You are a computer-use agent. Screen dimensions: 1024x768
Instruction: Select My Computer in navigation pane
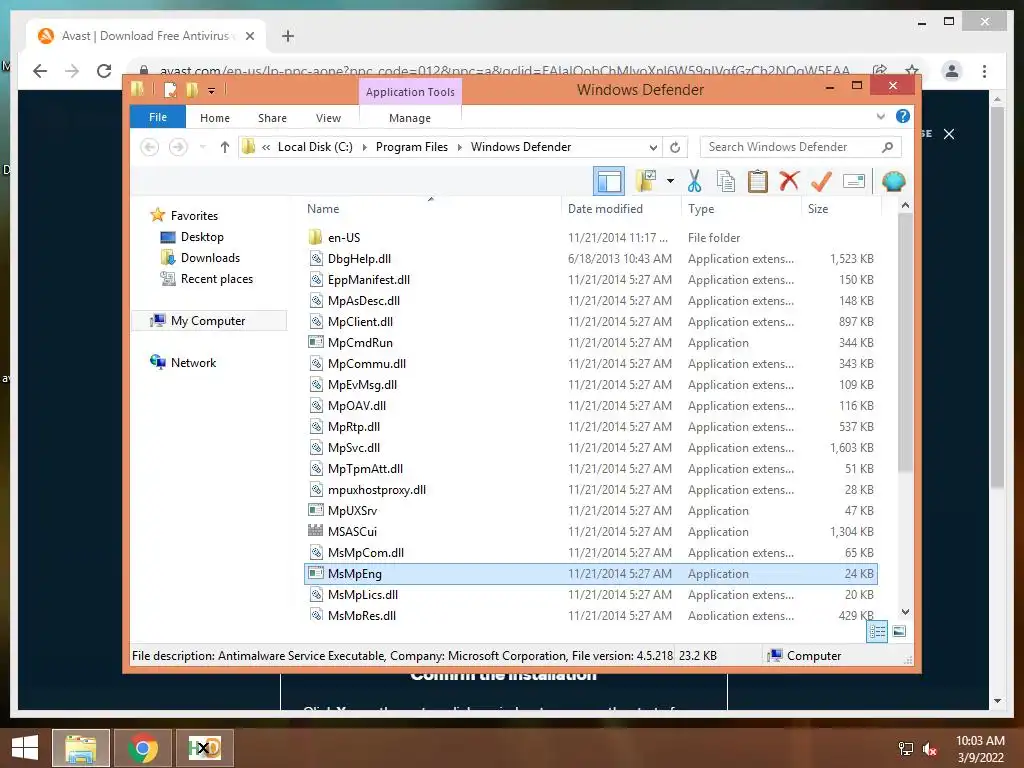[208, 321]
